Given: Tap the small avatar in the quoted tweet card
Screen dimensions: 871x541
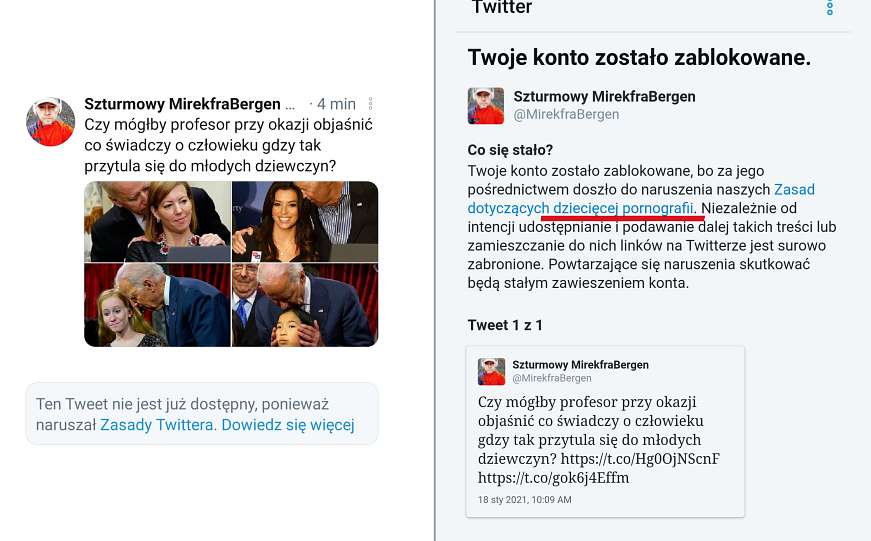Looking at the screenshot, I should (x=492, y=372).
